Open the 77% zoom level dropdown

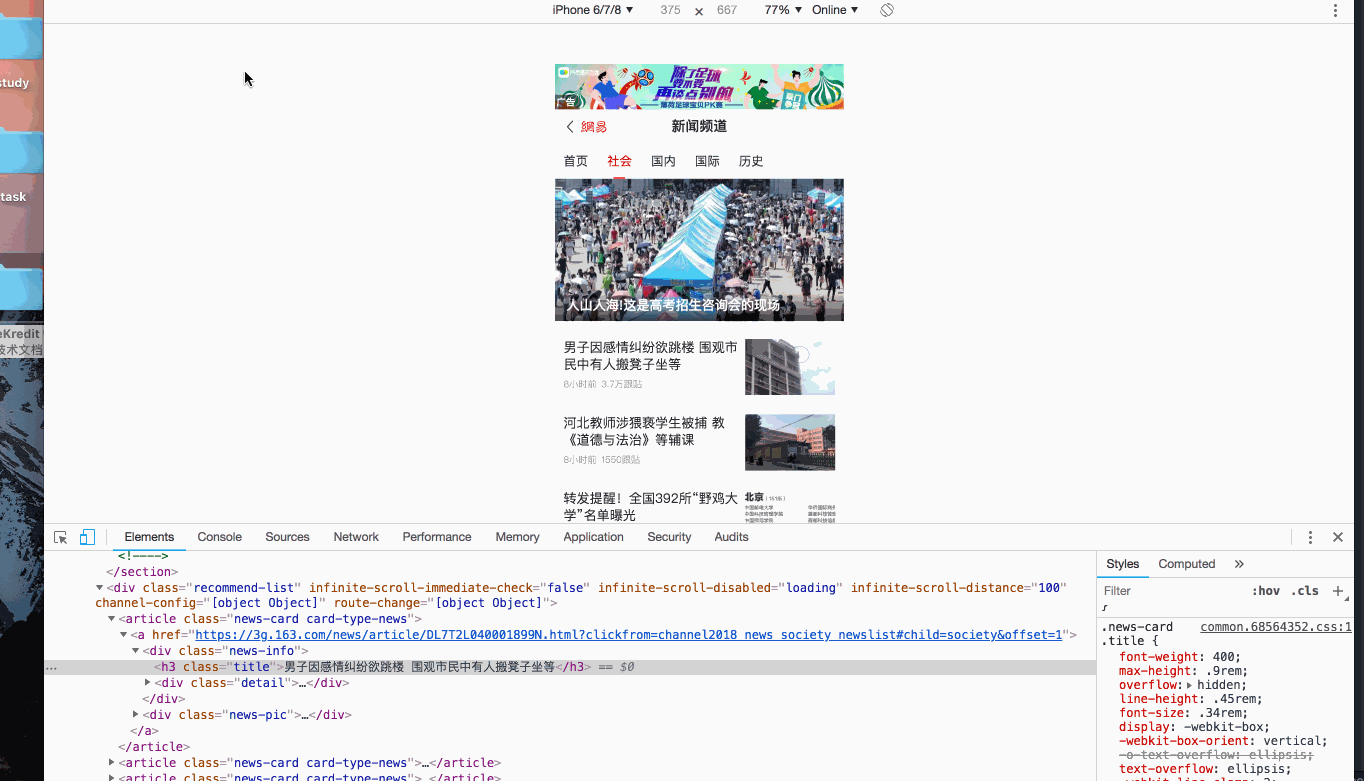[781, 10]
